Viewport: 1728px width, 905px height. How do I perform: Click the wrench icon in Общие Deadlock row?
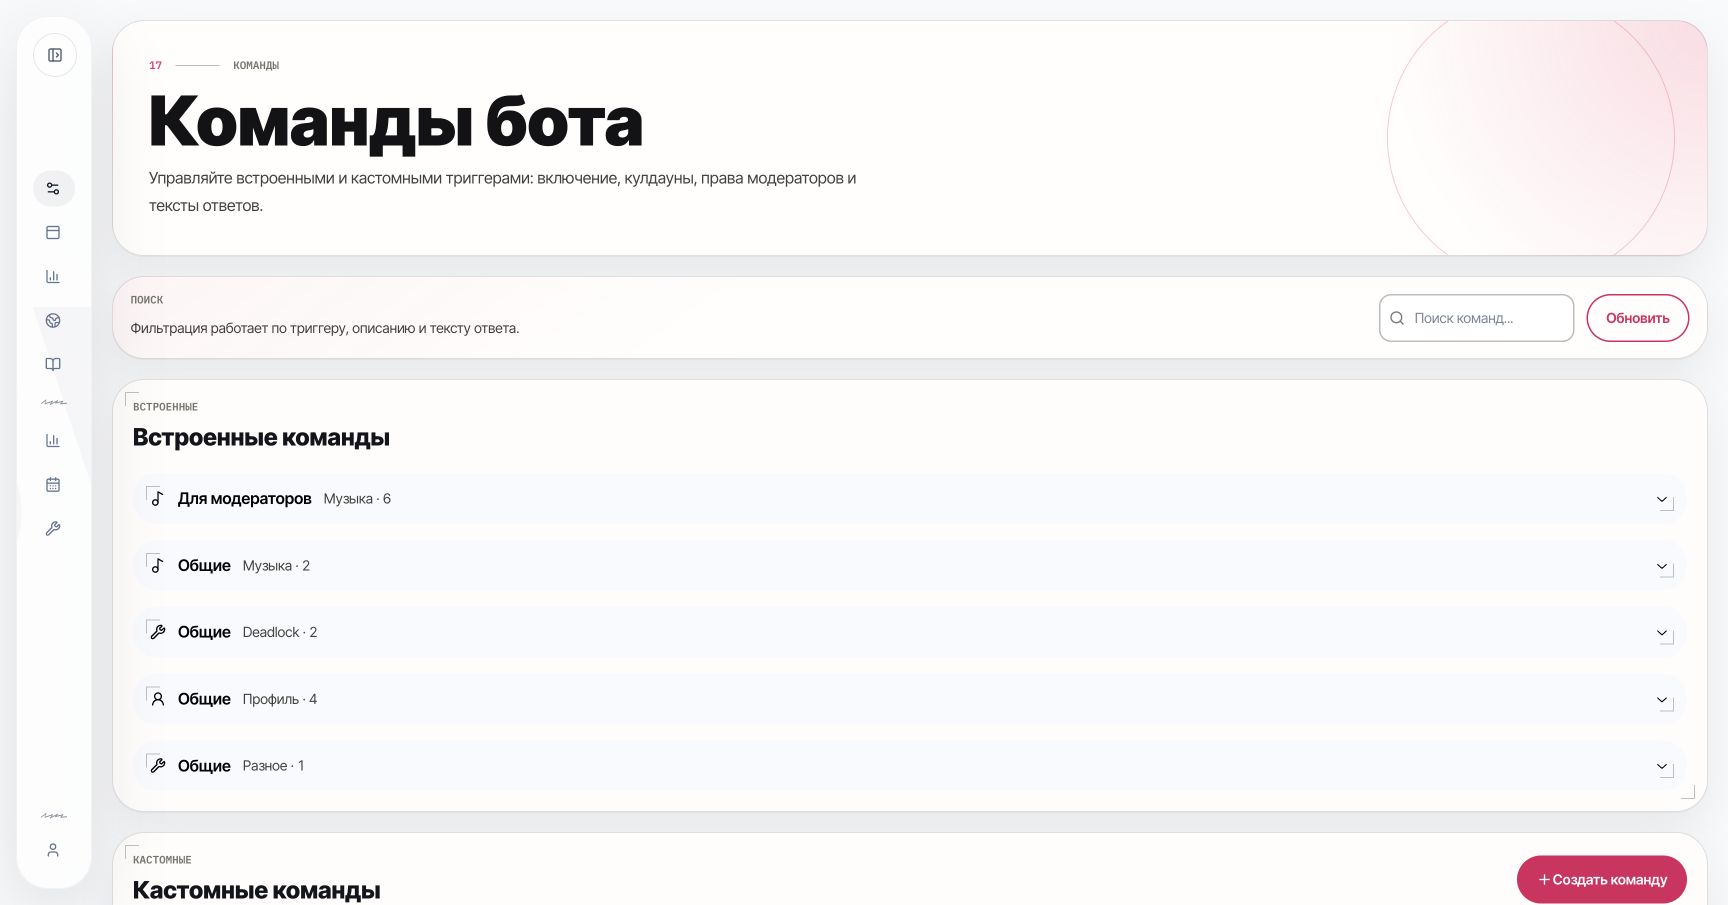pos(157,632)
